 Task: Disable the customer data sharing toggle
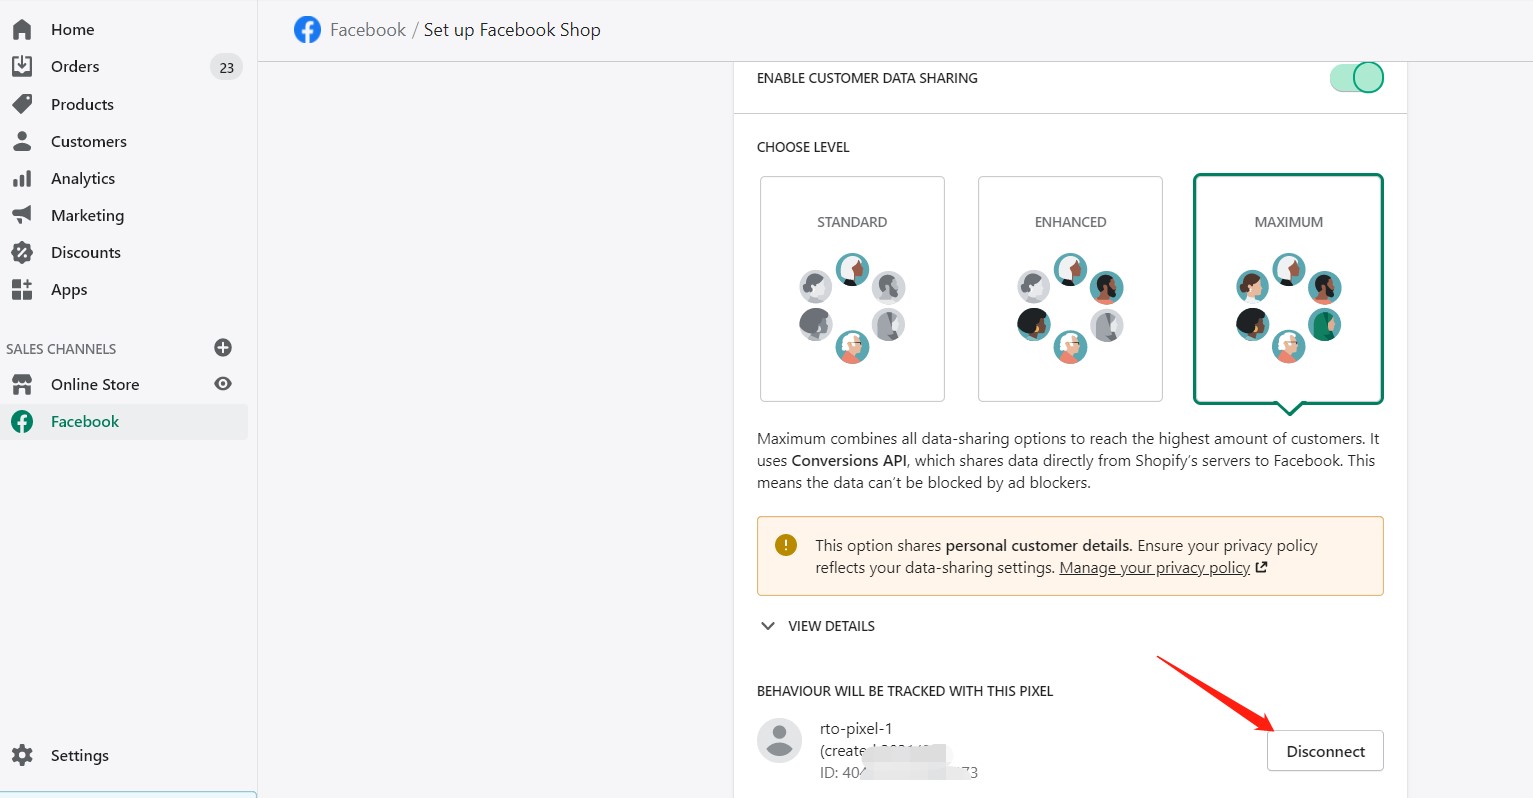click(1357, 77)
